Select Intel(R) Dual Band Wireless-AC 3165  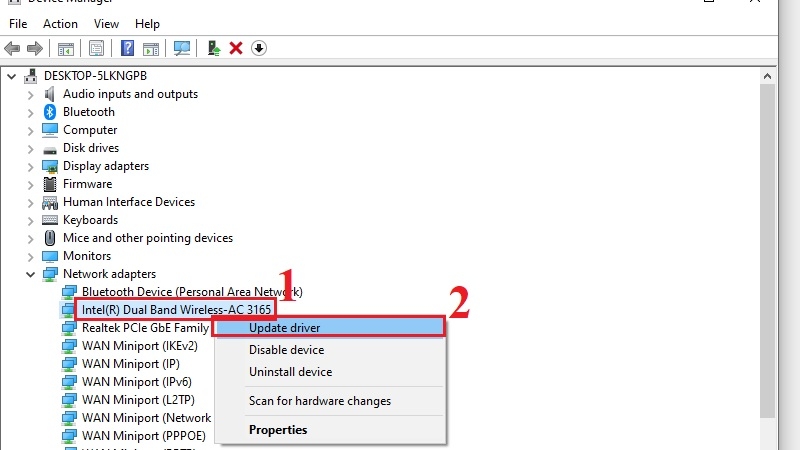point(176,310)
